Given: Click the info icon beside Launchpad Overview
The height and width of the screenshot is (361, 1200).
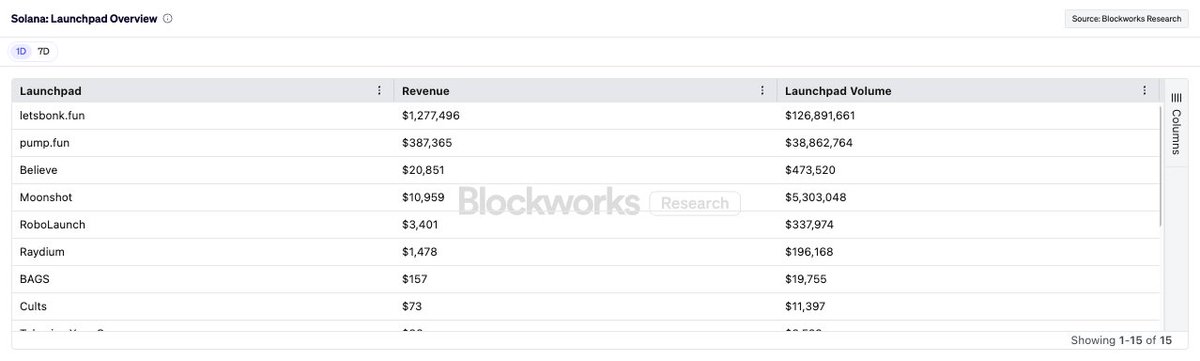Looking at the screenshot, I should pos(167,18).
